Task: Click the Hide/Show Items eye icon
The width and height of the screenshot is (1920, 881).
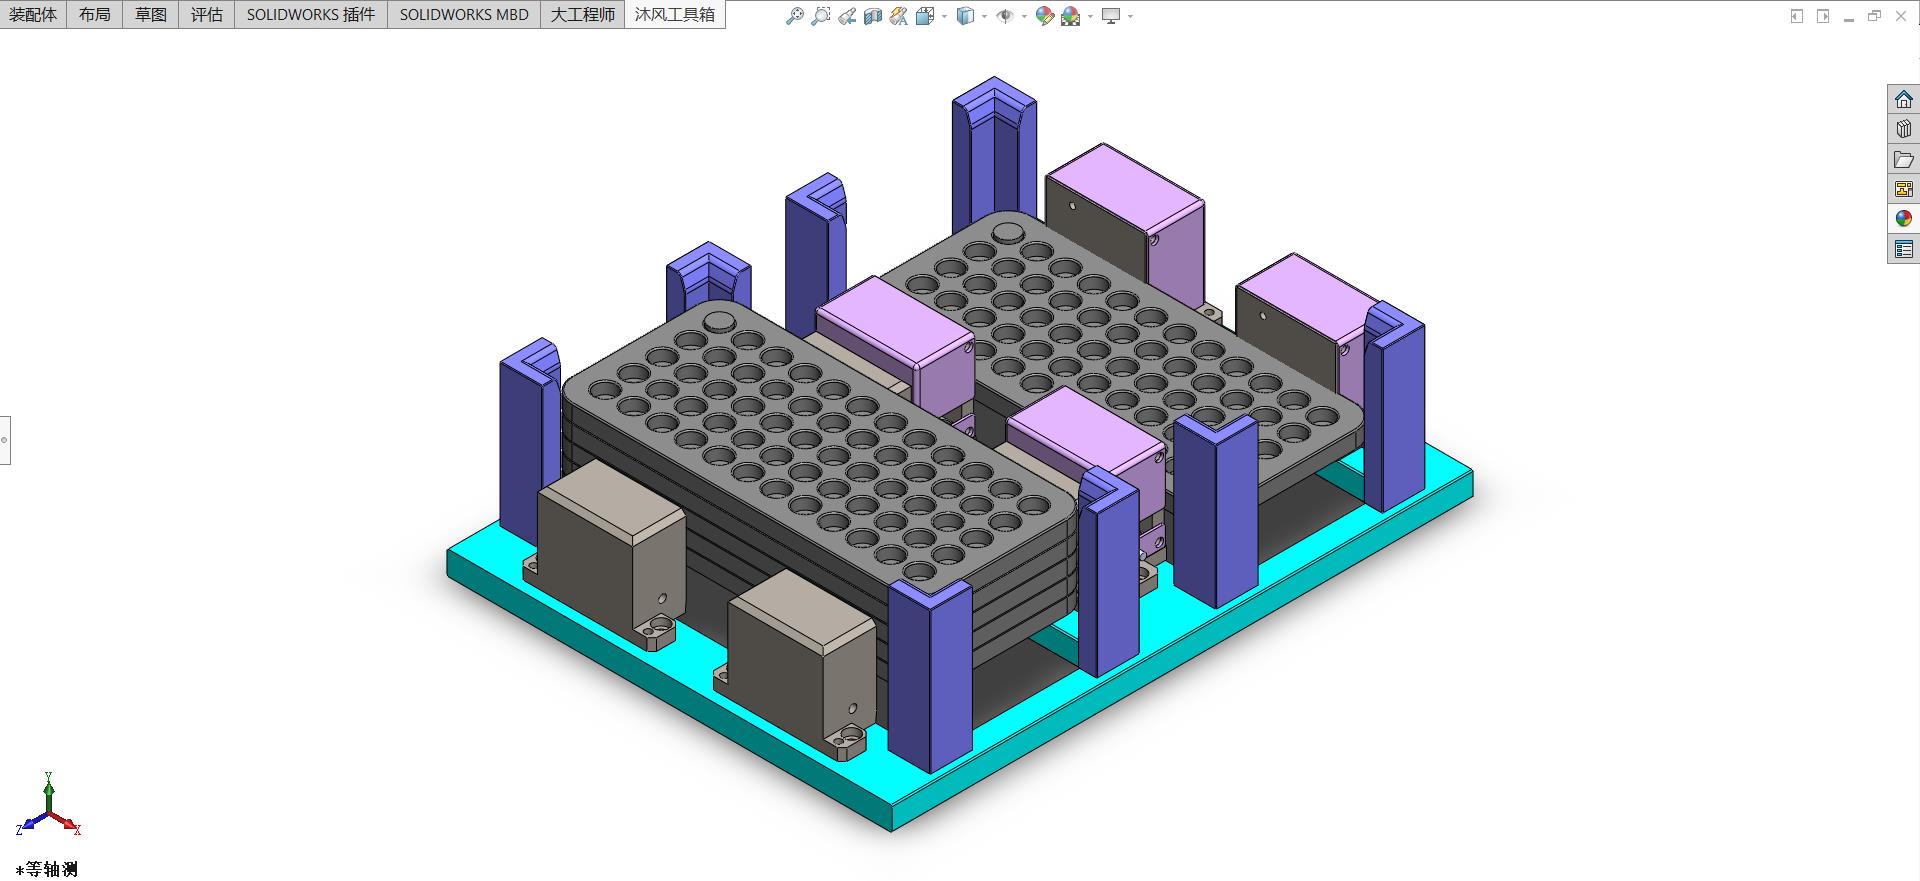Action: coord(1005,16)
